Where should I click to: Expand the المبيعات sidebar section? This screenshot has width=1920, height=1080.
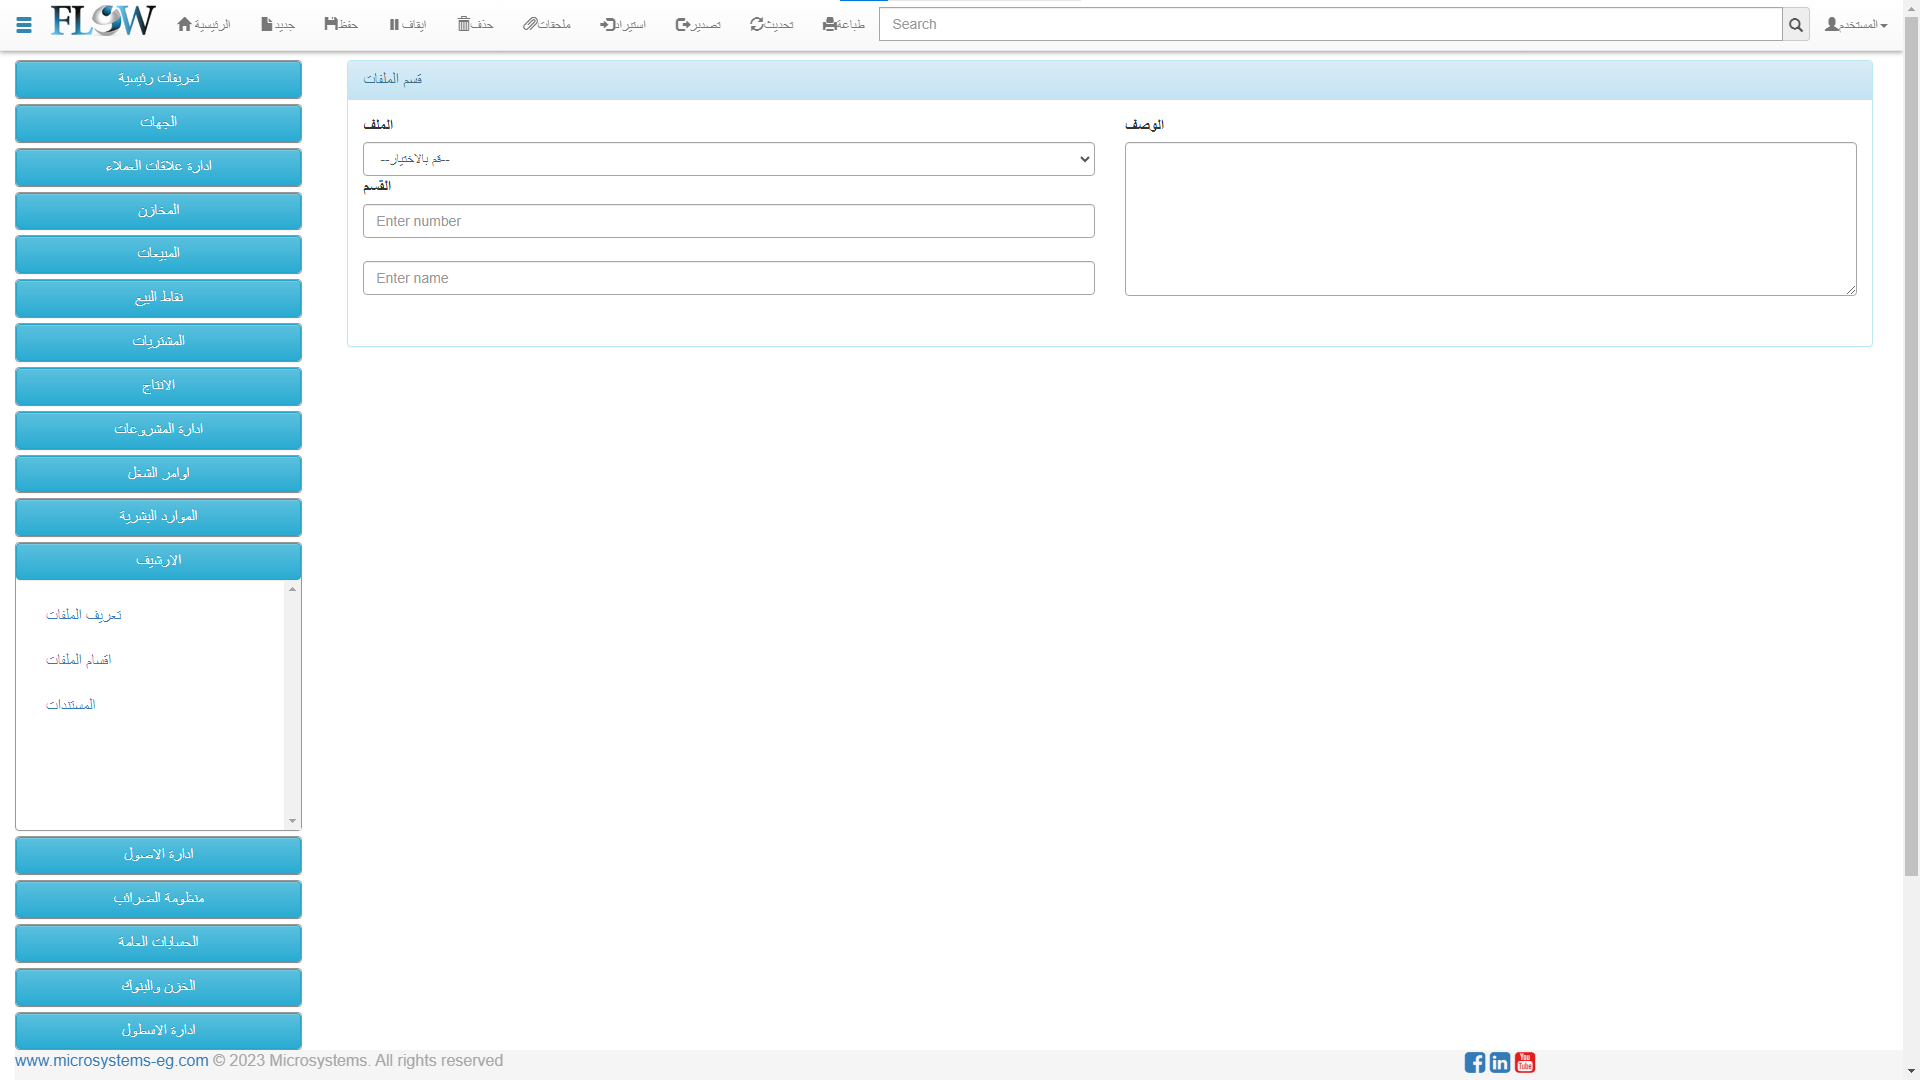click(158, 254)
